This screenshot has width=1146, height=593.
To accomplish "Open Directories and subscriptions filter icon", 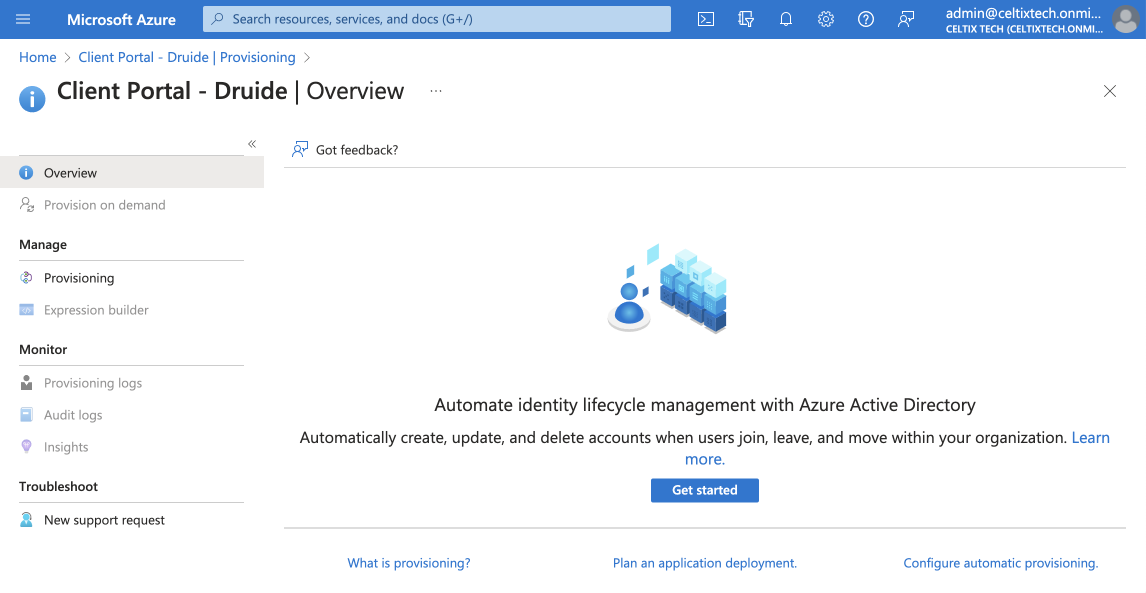I will (x=745, y=19).
